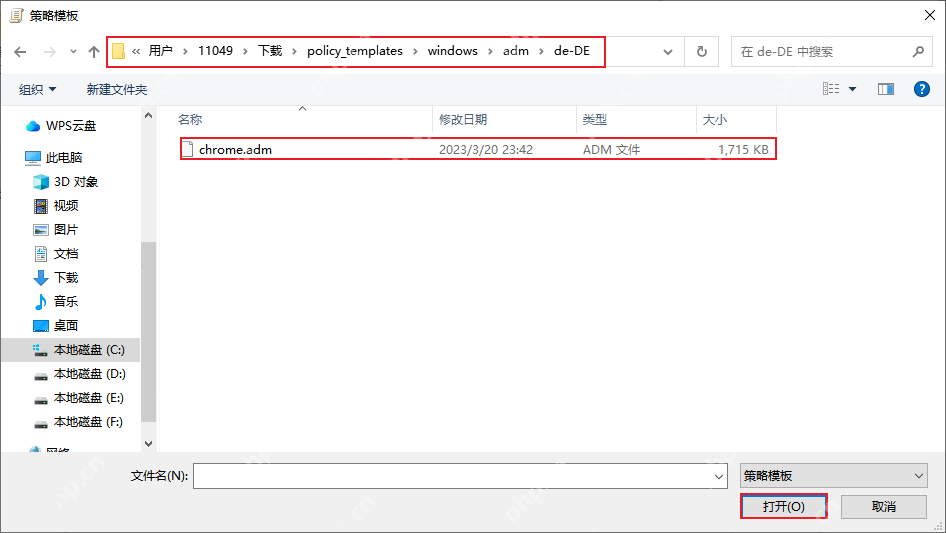Open the view options dropdown arrow
The width and height of the screenshot is (946, 533).
click(x=852, y=89)
